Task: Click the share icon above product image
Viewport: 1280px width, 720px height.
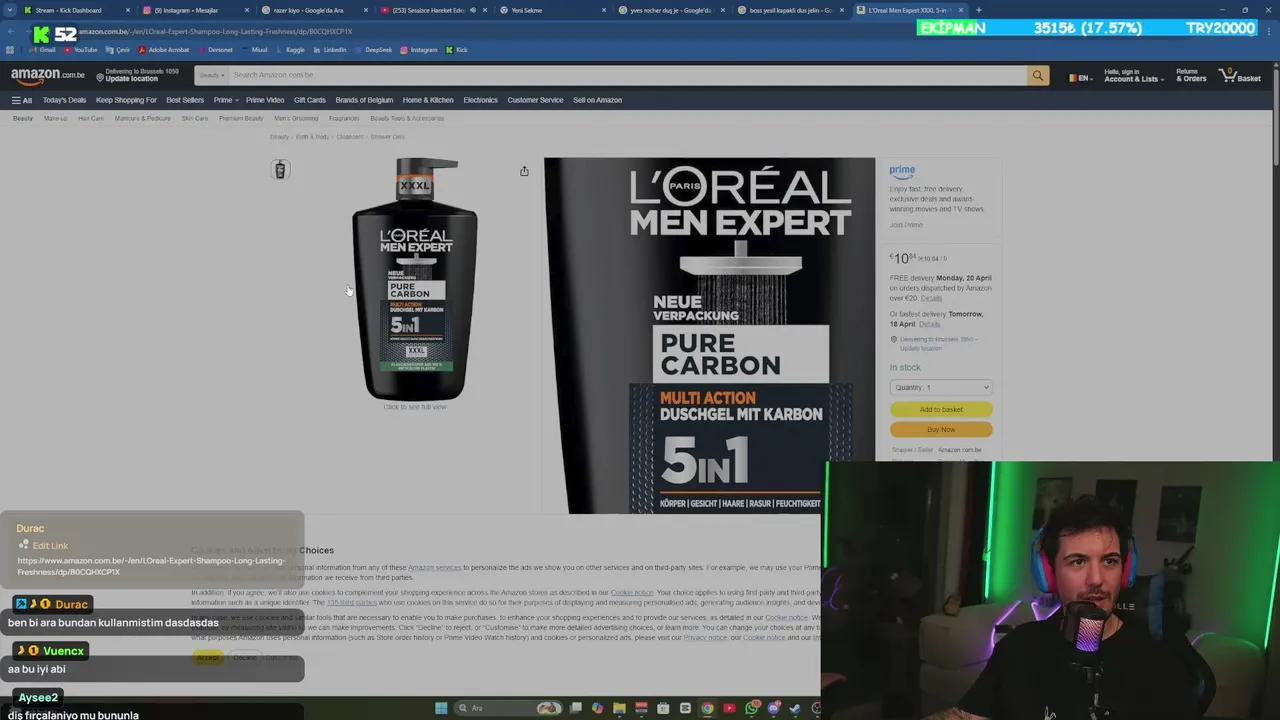Action: (524, 171)
